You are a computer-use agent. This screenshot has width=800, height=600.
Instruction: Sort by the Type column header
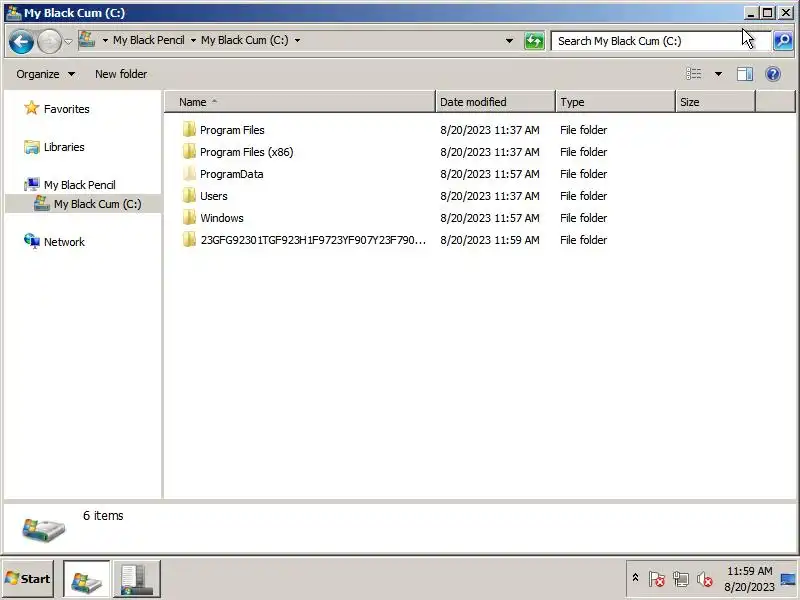[615, 102]
